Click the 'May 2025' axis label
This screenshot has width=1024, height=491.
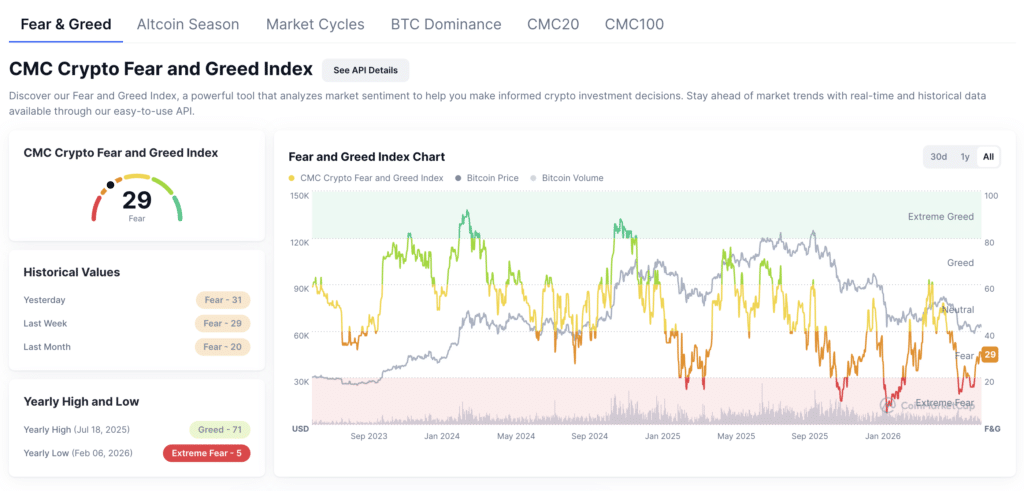(x=736, y=436)
